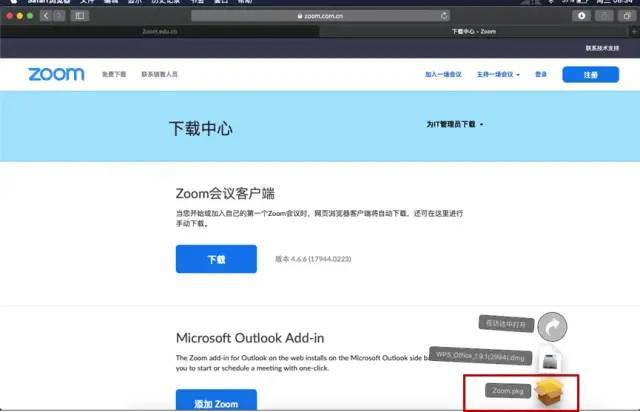Click the Open in Finder arrow icon
The height and width of the screenshot is (412, 640).
(552, 325)
